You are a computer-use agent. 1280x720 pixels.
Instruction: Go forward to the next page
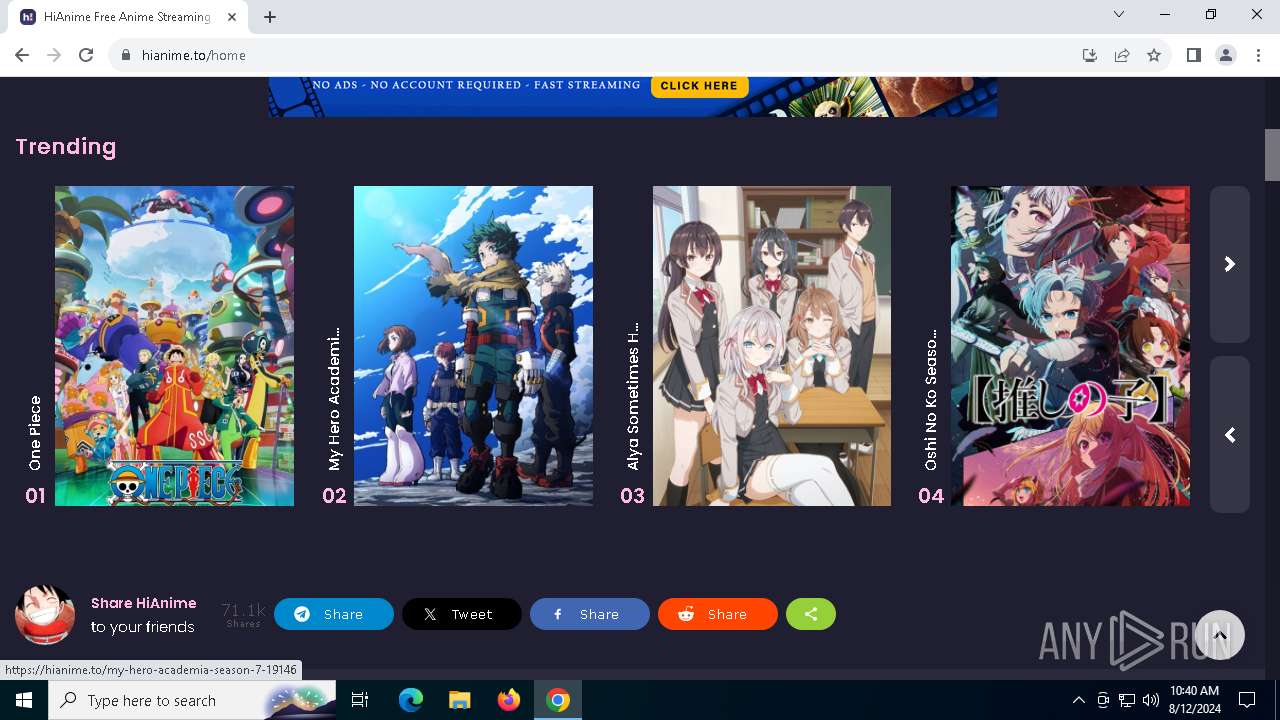coord(54,55)
